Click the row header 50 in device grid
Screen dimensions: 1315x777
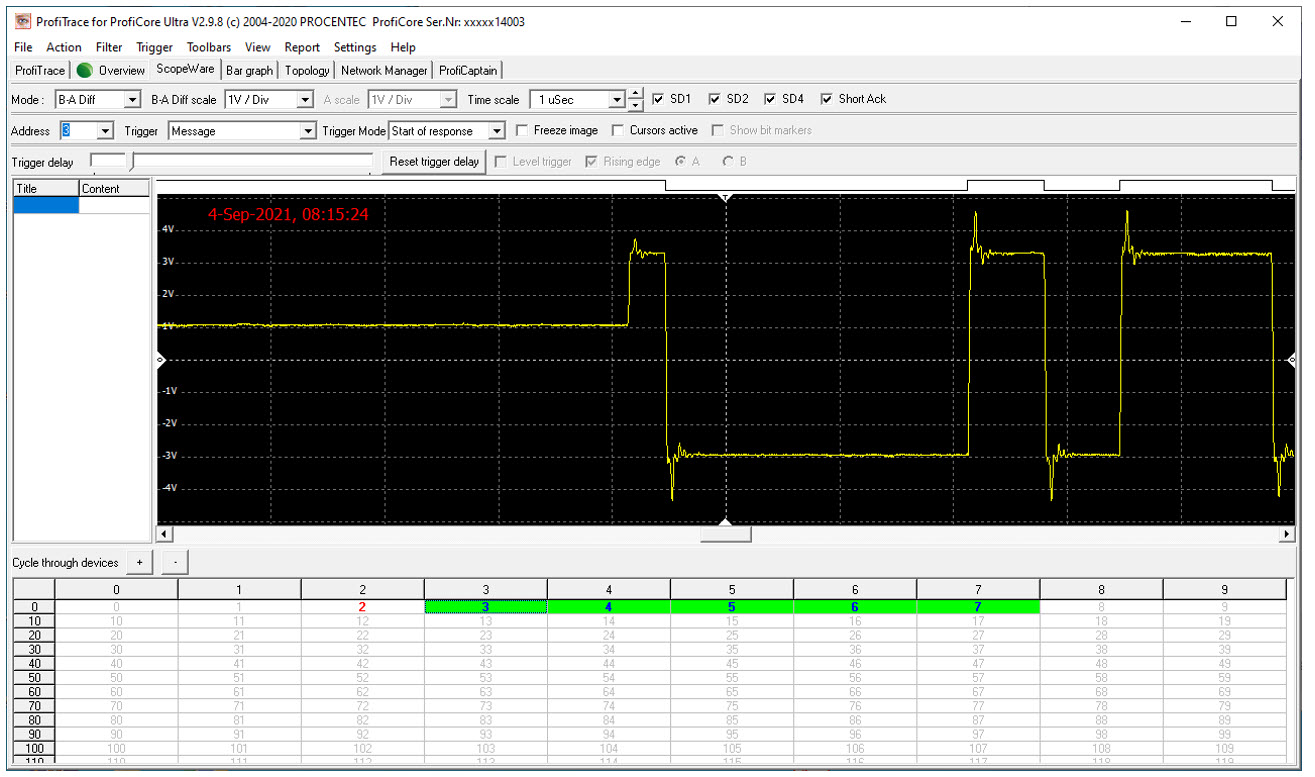(x=34, y=677)
